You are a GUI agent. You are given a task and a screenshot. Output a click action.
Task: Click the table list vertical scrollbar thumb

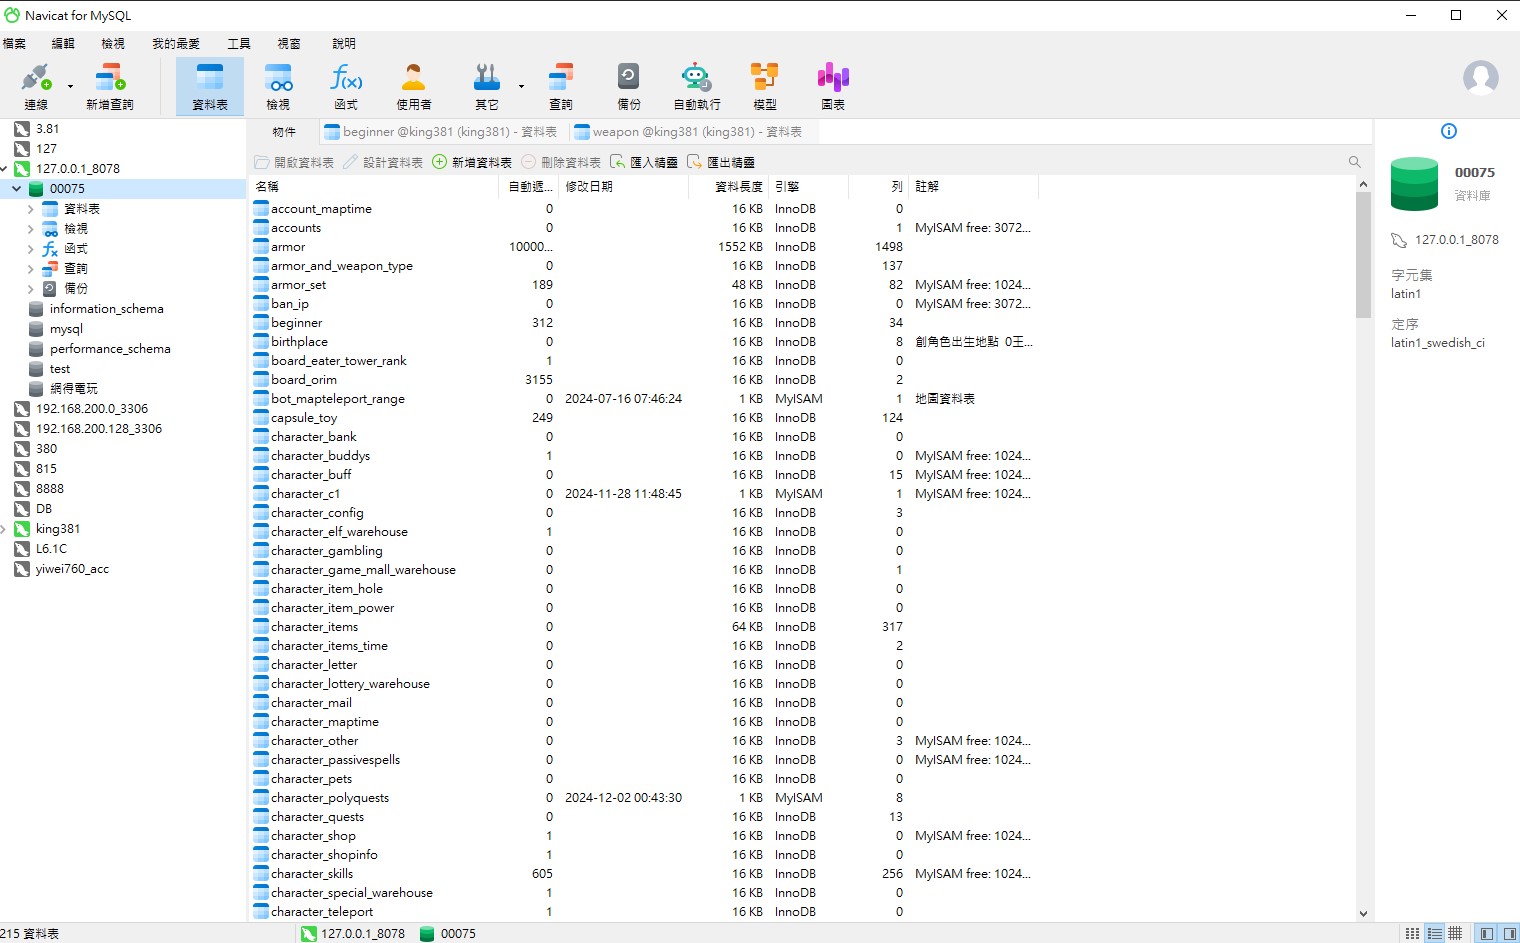(1363, 255)
